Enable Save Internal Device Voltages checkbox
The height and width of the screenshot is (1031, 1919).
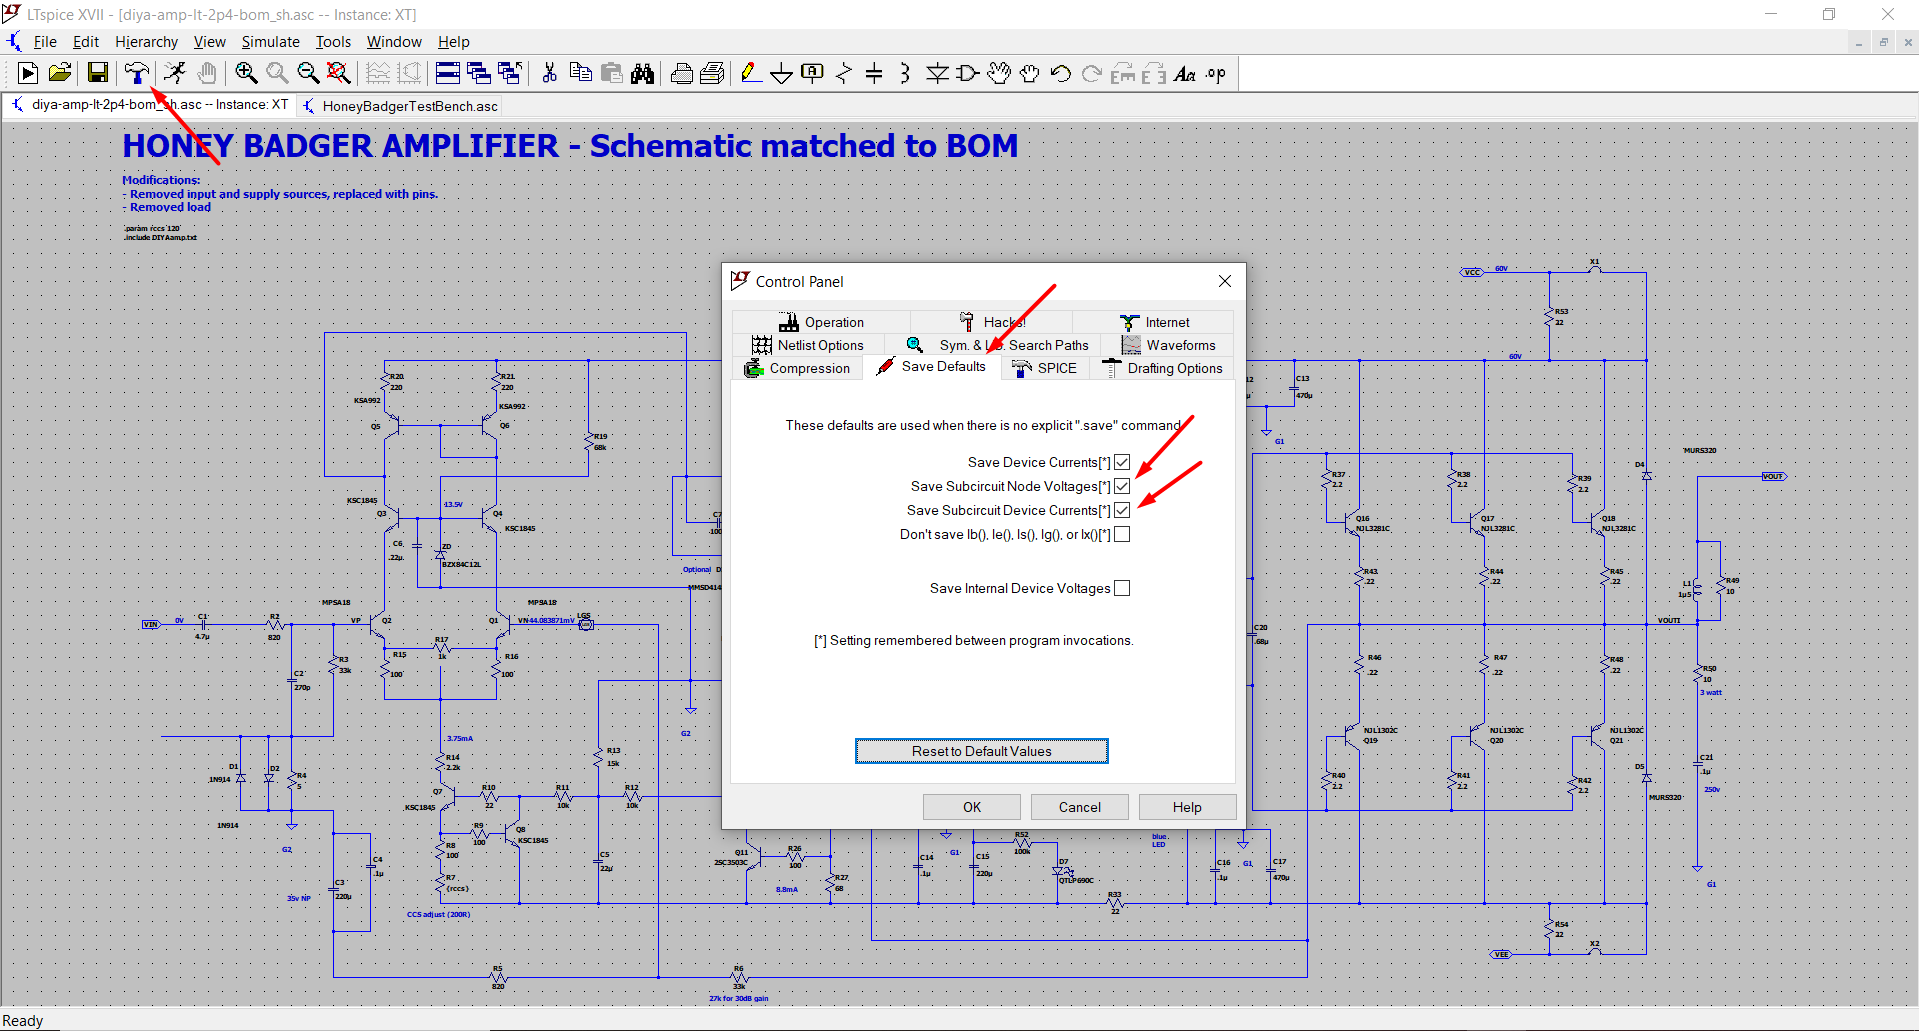click(1122, 588)
